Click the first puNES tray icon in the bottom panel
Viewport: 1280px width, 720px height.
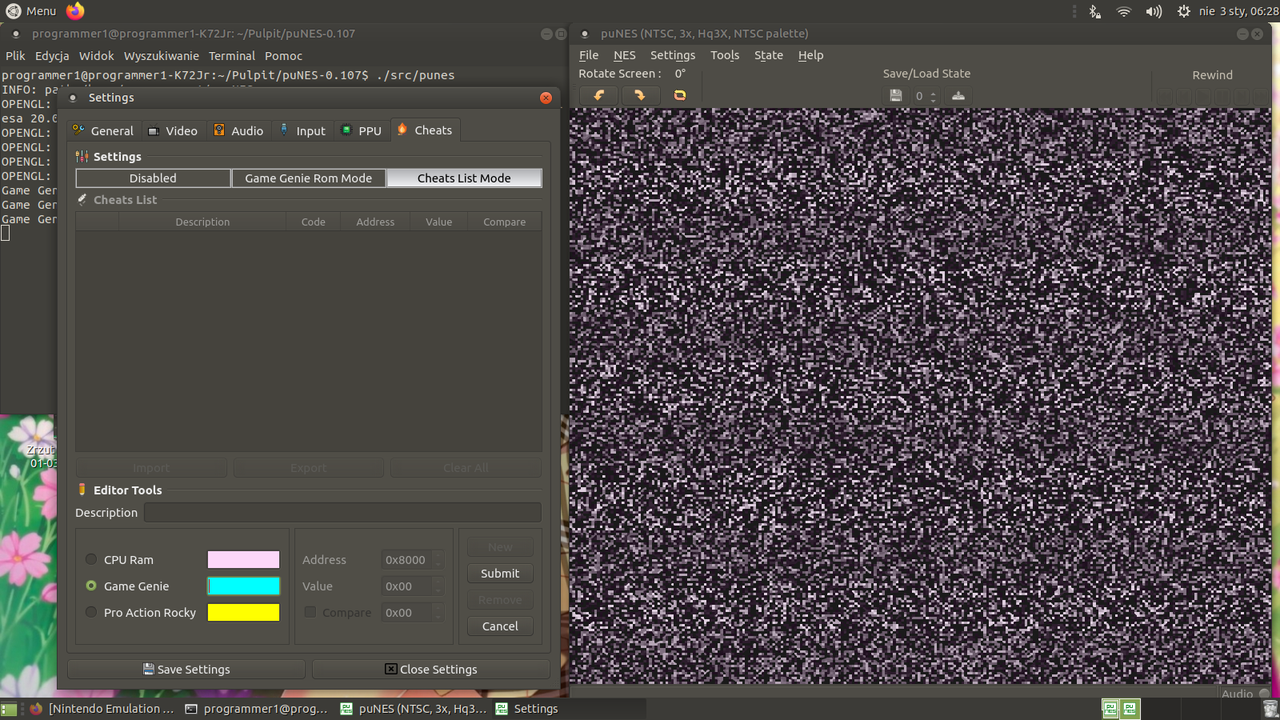(1110, 709)
